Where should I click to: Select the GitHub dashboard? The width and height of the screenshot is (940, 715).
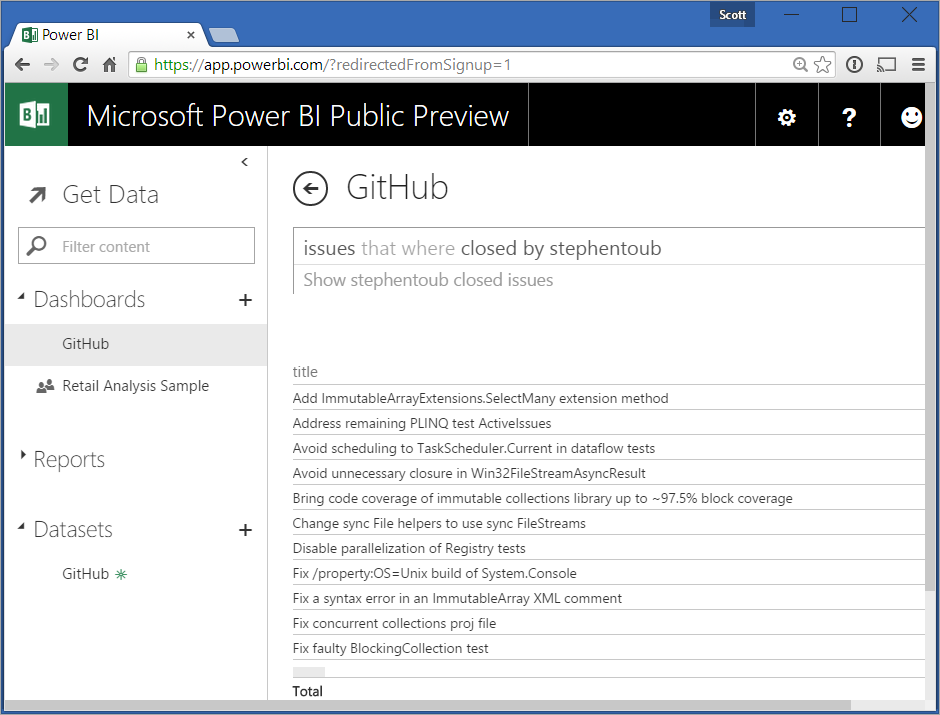point(86,344)
